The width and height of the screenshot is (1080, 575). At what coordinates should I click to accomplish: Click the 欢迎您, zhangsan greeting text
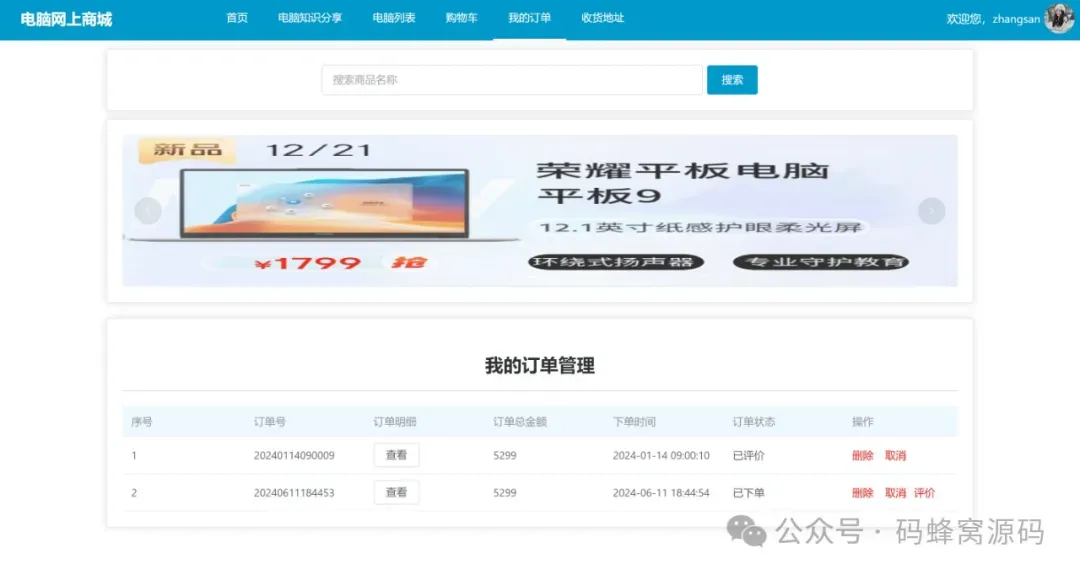(993, 19)
